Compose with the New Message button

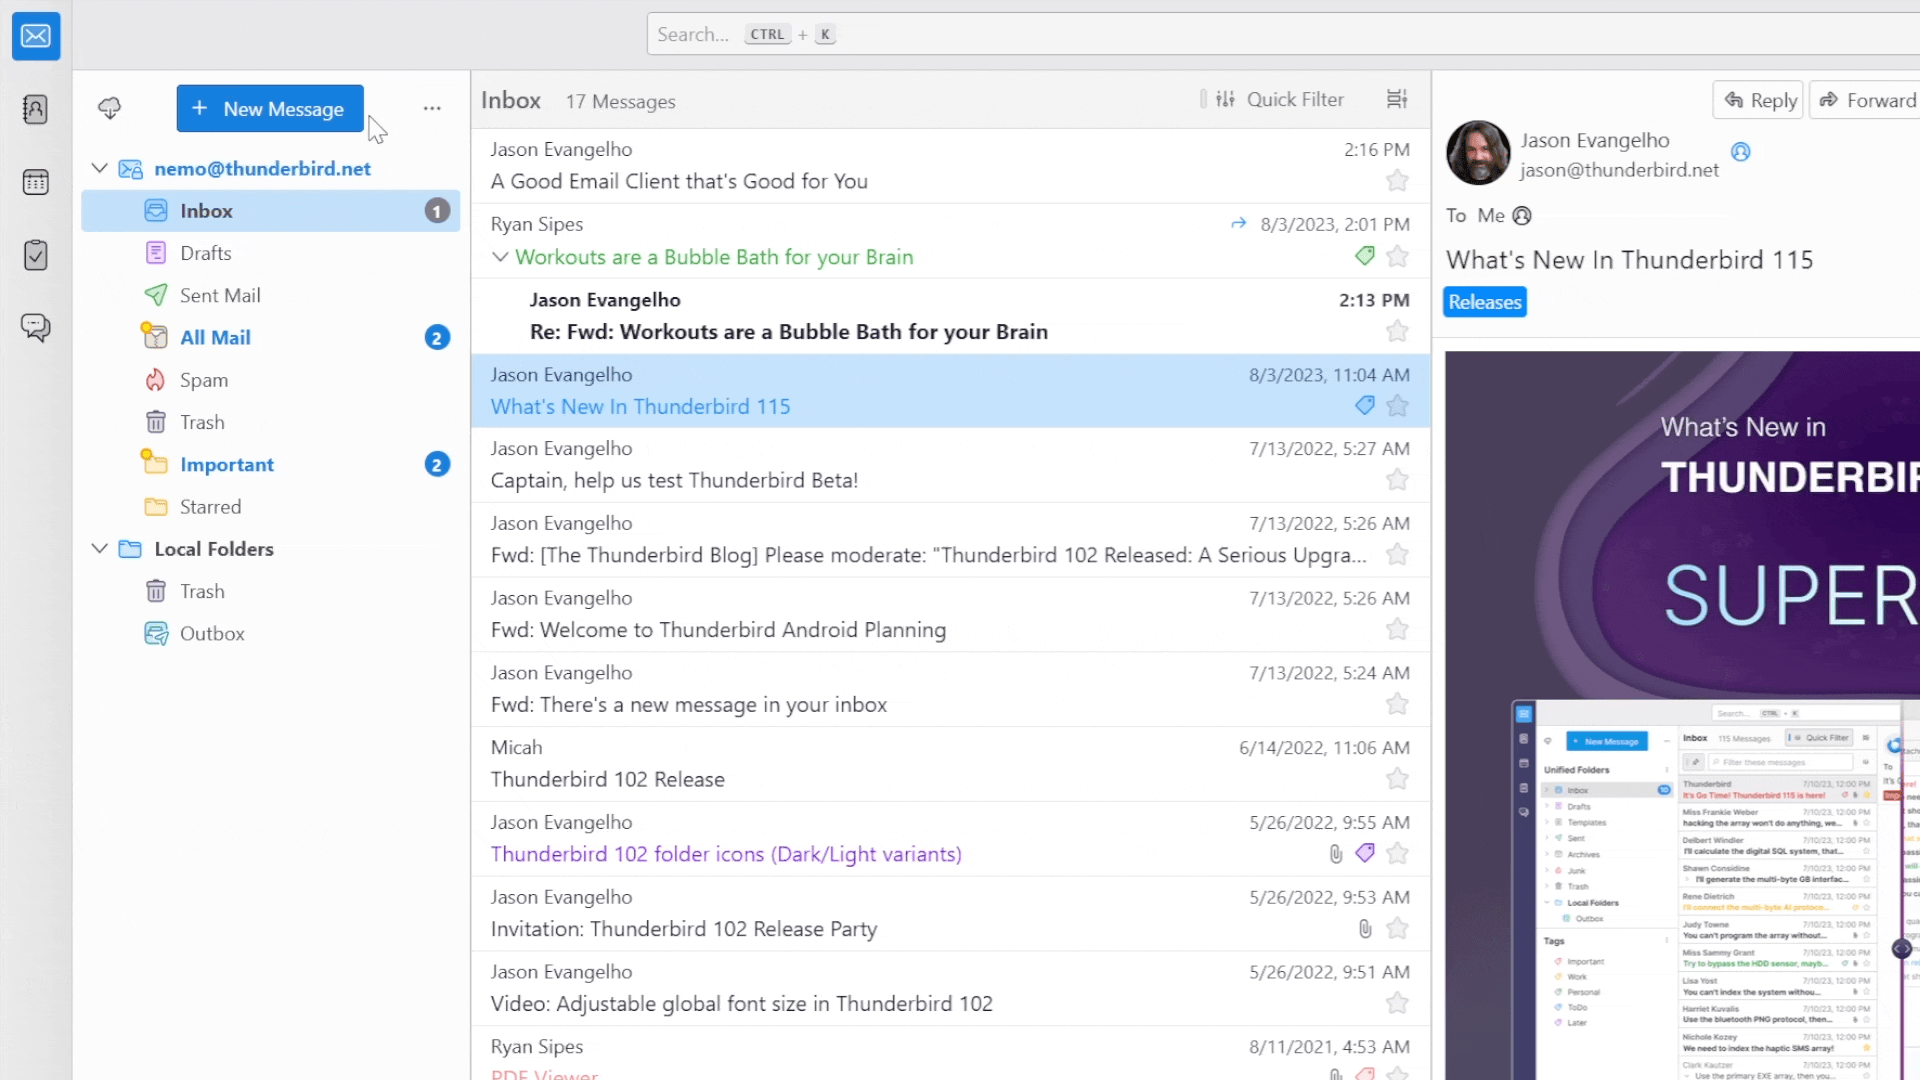[270, 108]
